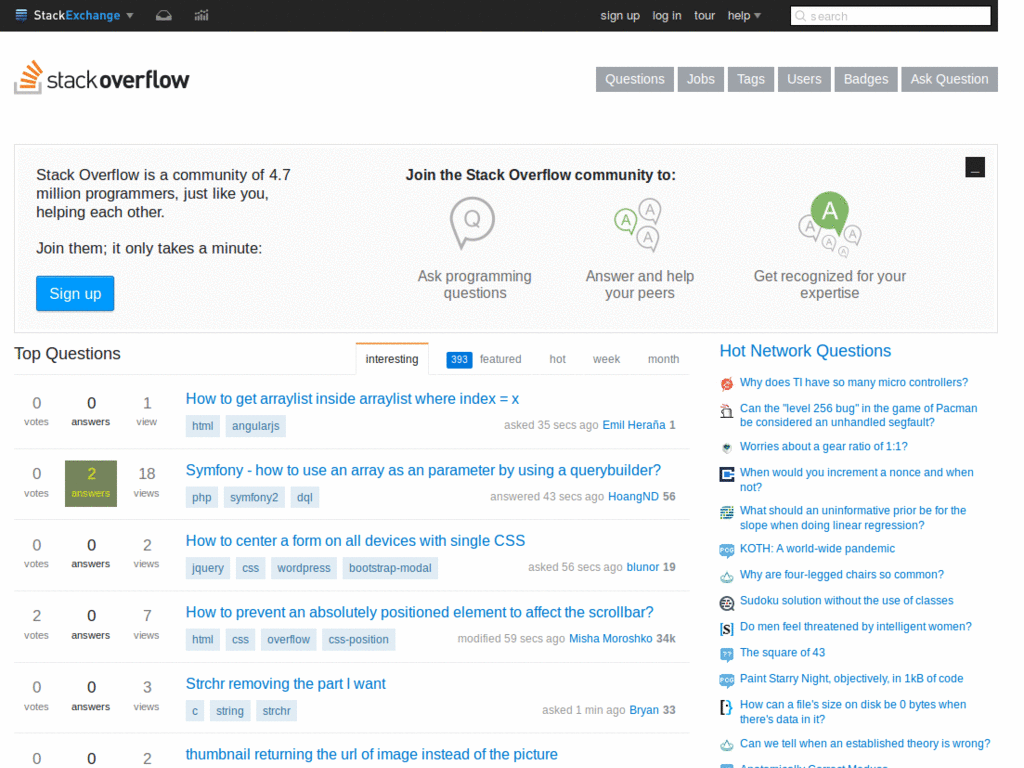Click the Ask Question button
Viewport: 1024px width, 768px height.
coord(949,79)
